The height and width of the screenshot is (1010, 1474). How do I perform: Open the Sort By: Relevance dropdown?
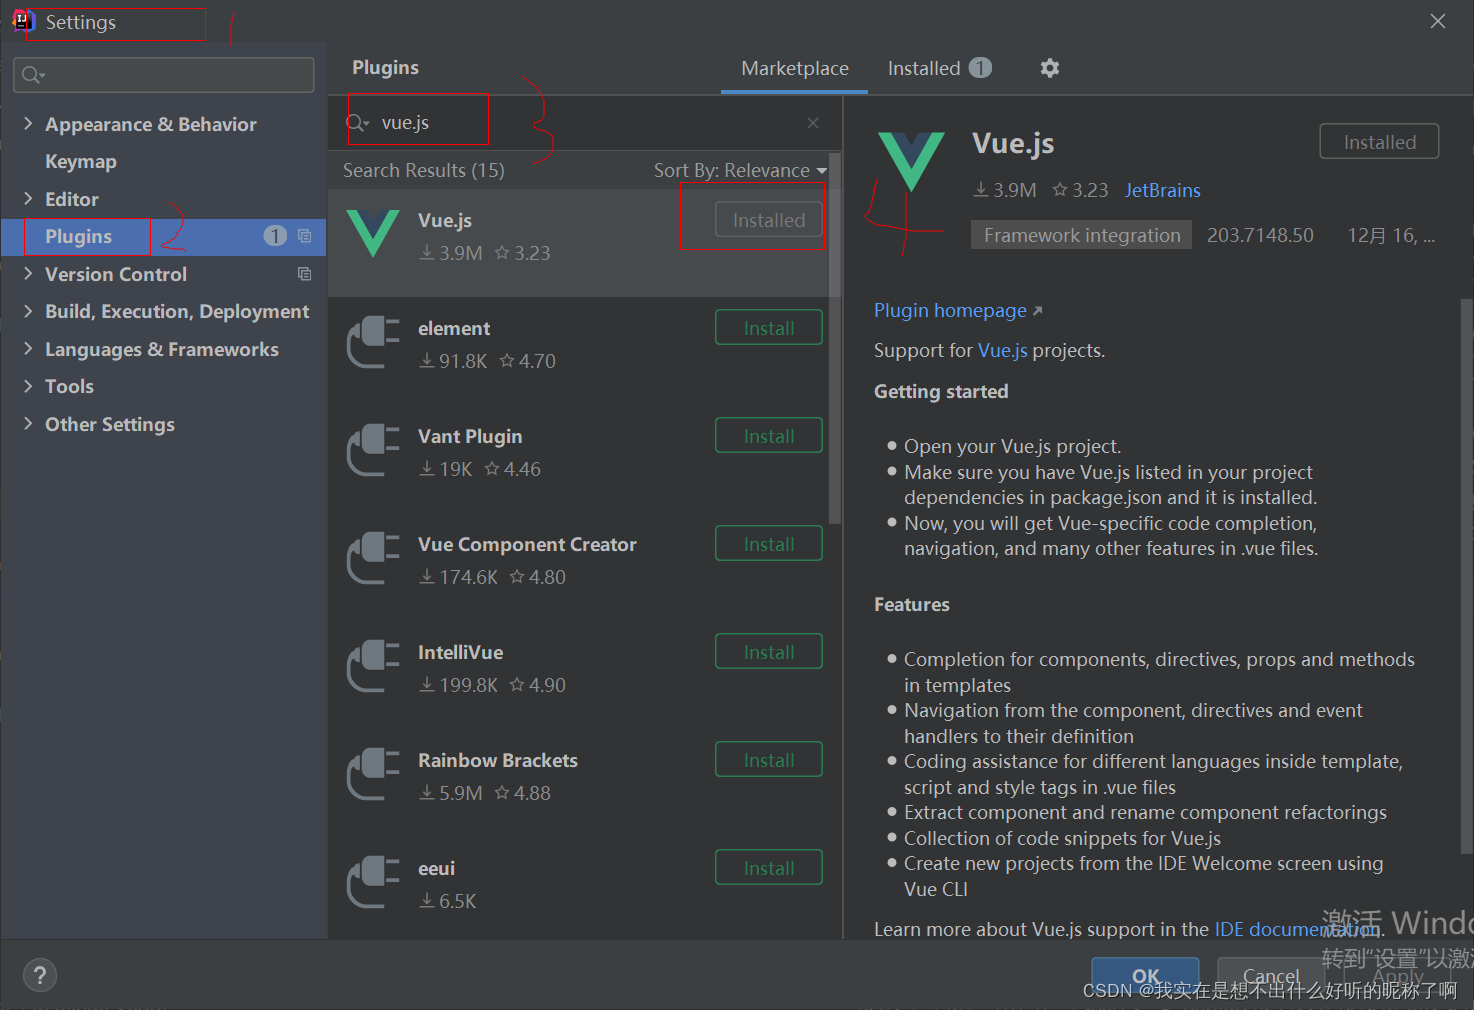[x=740, y=170]
